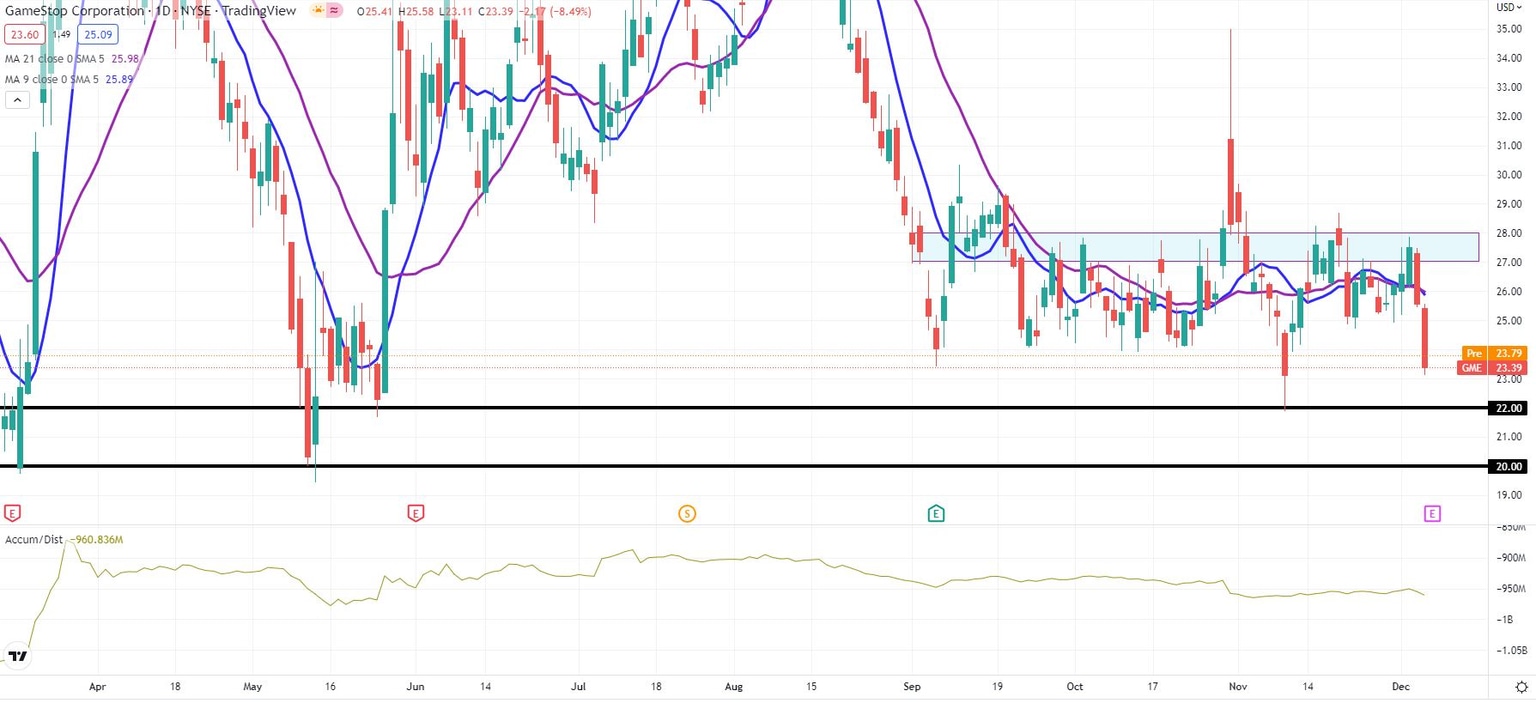Screen dimensions: 1536x702
Task: Click the red 23.60 sell price button
Action: click(x=24, y=35)
